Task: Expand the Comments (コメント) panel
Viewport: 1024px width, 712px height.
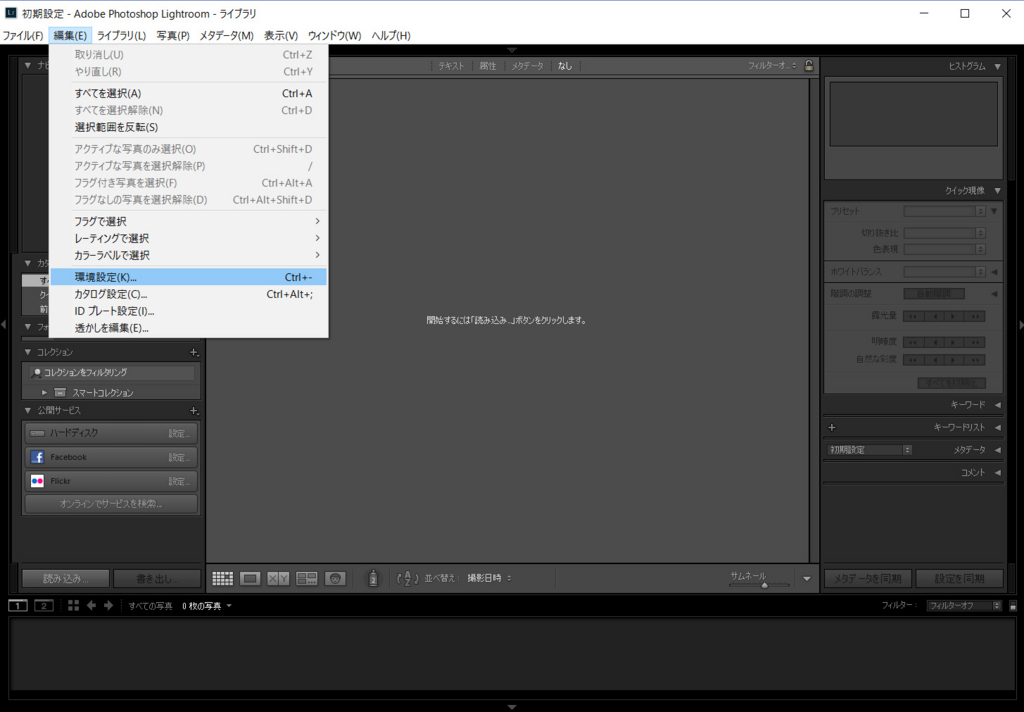Action: point(997,472)
